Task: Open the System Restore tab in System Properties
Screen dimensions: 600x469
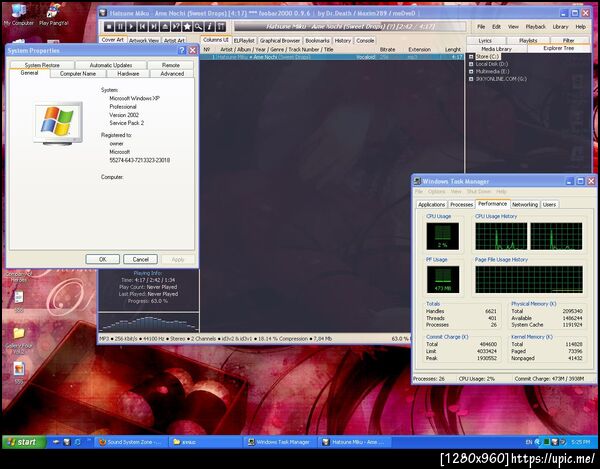Action: pos(42,65)
